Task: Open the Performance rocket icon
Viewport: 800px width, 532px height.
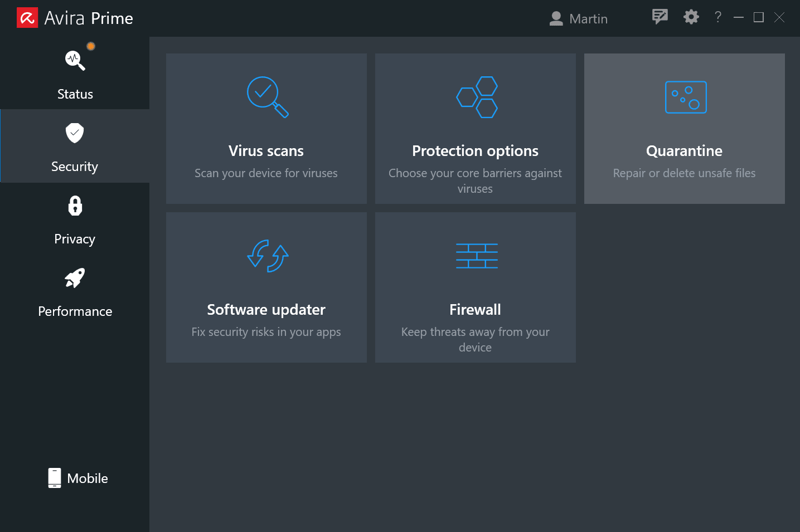Action: [75, 278]
